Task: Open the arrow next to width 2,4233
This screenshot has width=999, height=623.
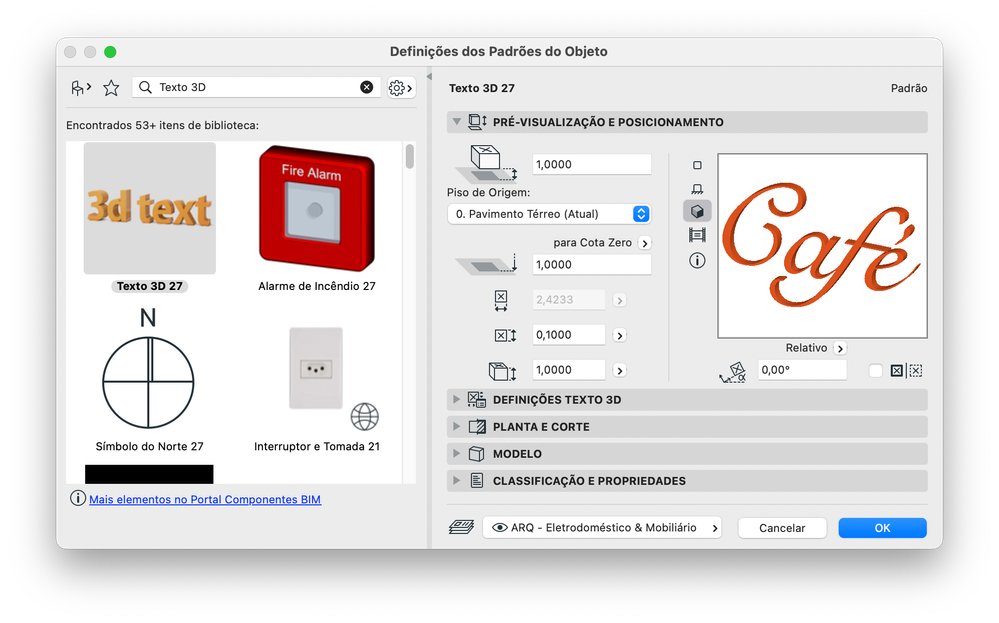Action: point(619,300)
